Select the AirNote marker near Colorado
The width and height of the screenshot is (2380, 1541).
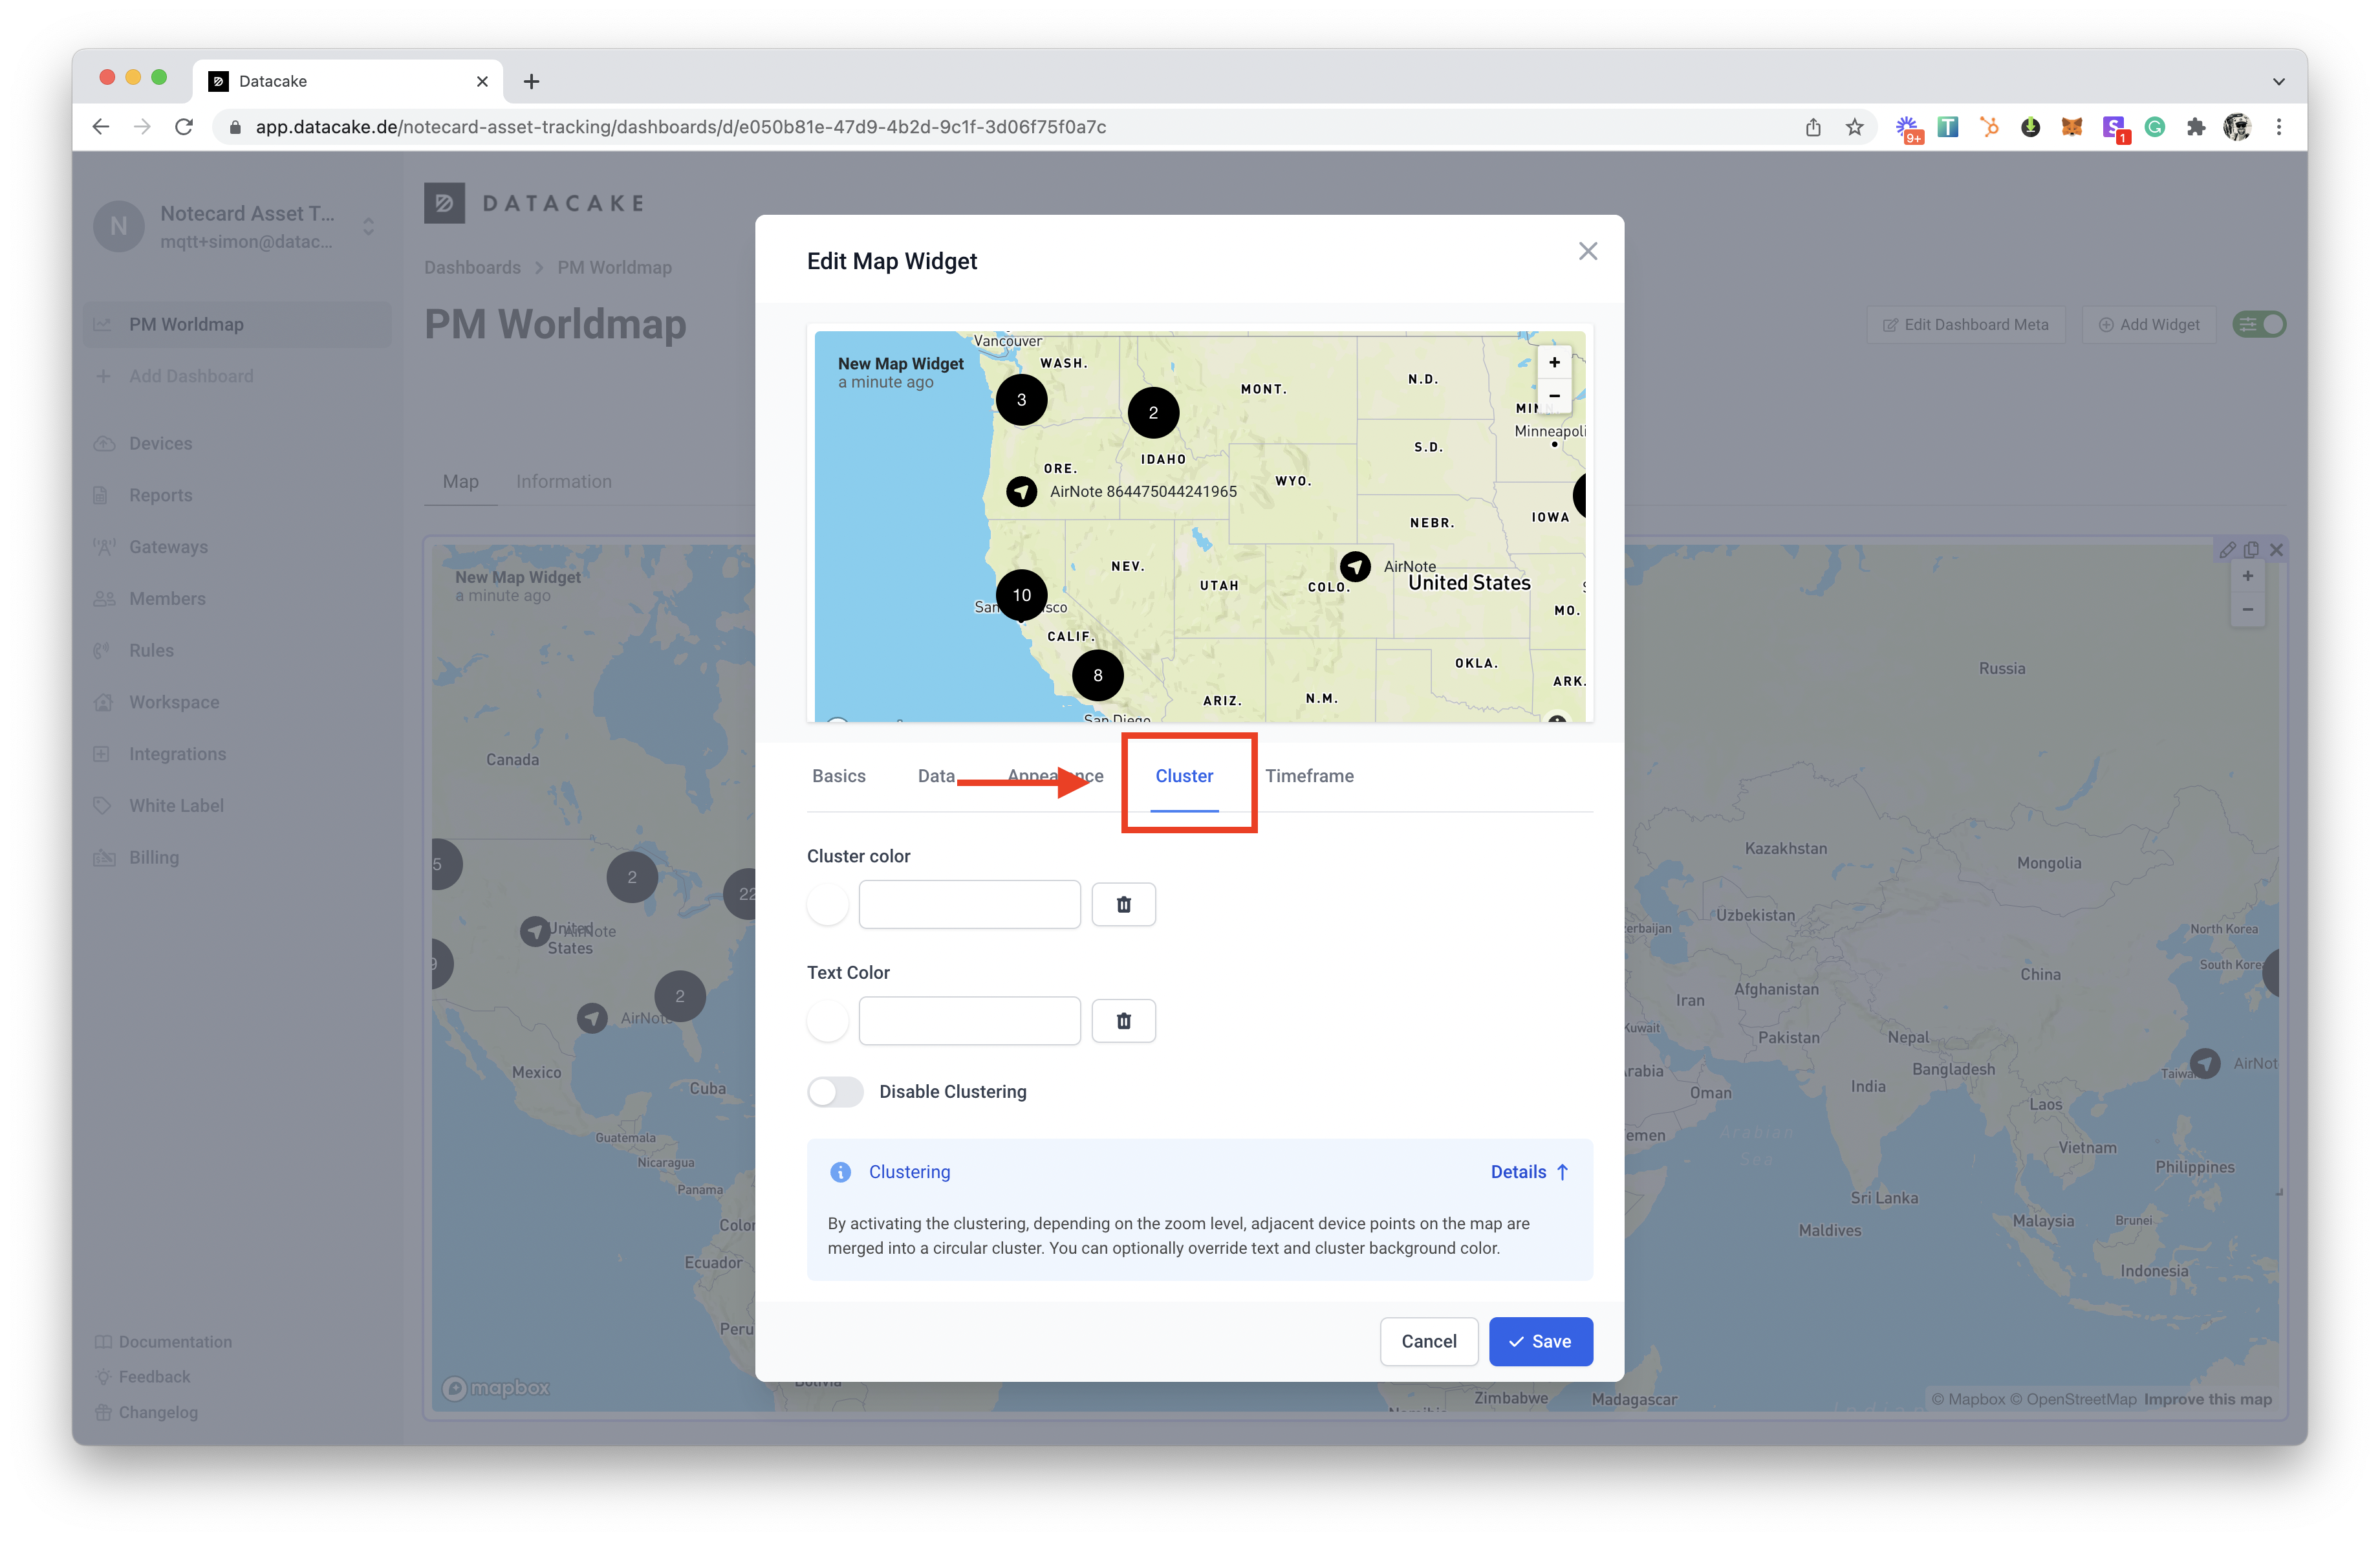pos(1355,566)
